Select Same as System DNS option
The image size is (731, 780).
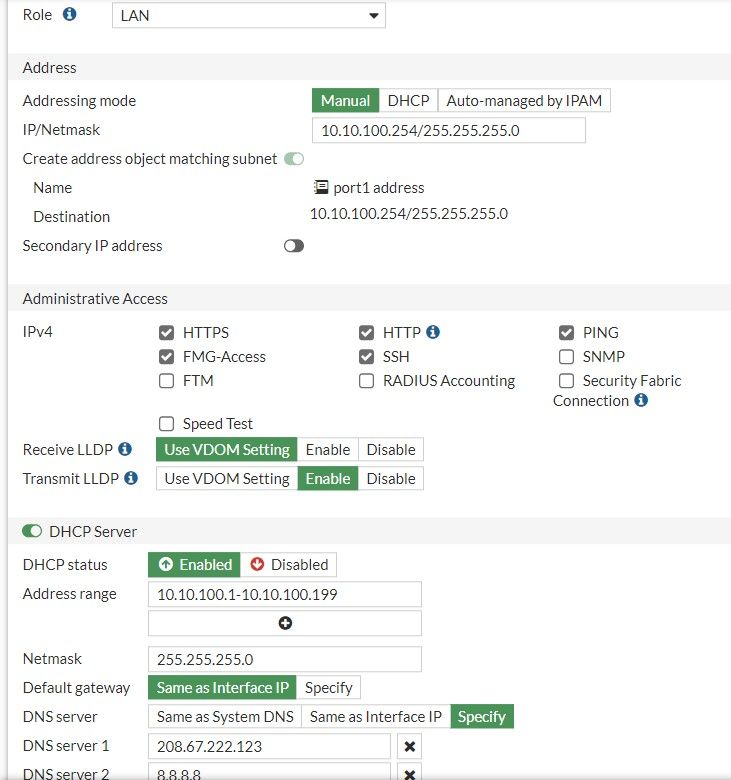(x=225, y=716)
